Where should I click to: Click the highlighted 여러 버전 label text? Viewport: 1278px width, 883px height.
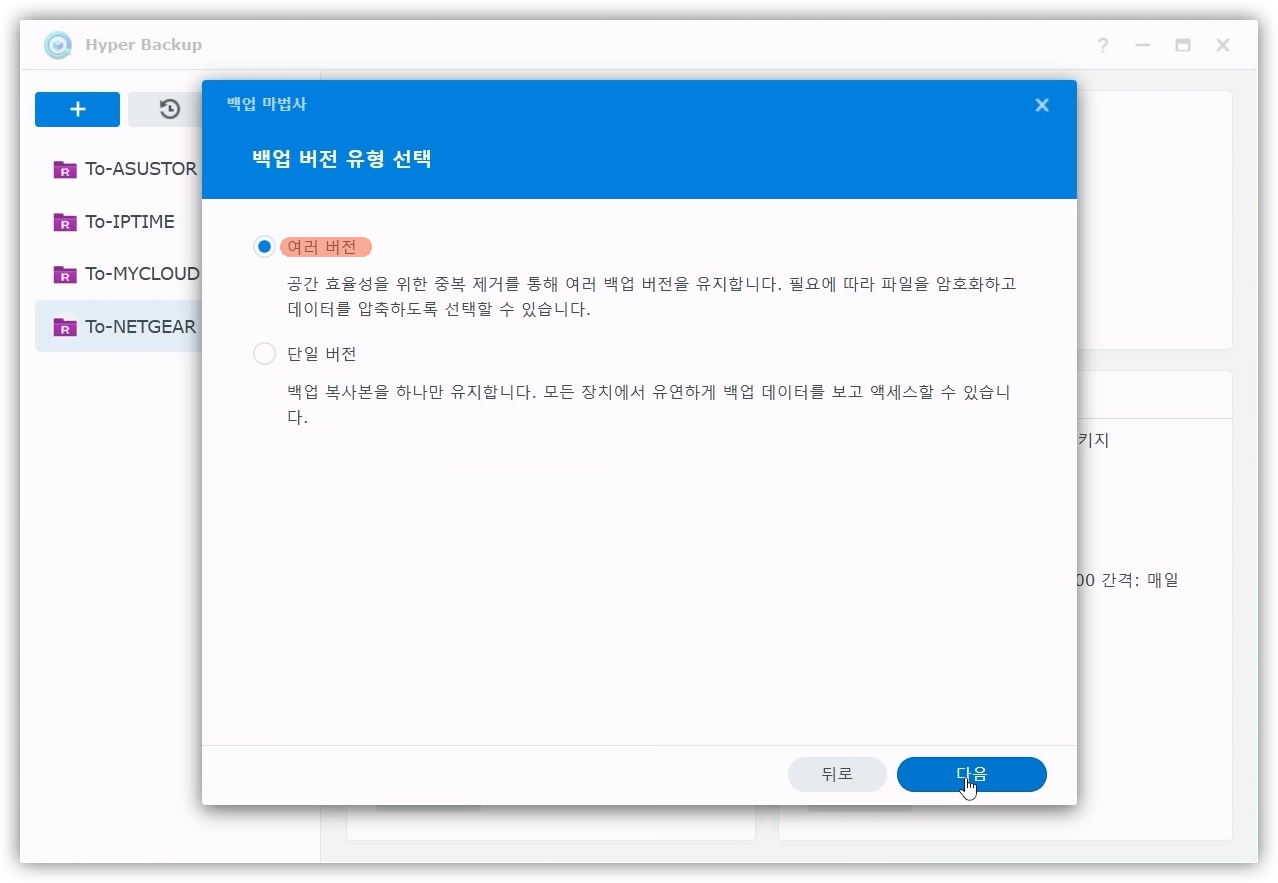(x=325, y=247)
